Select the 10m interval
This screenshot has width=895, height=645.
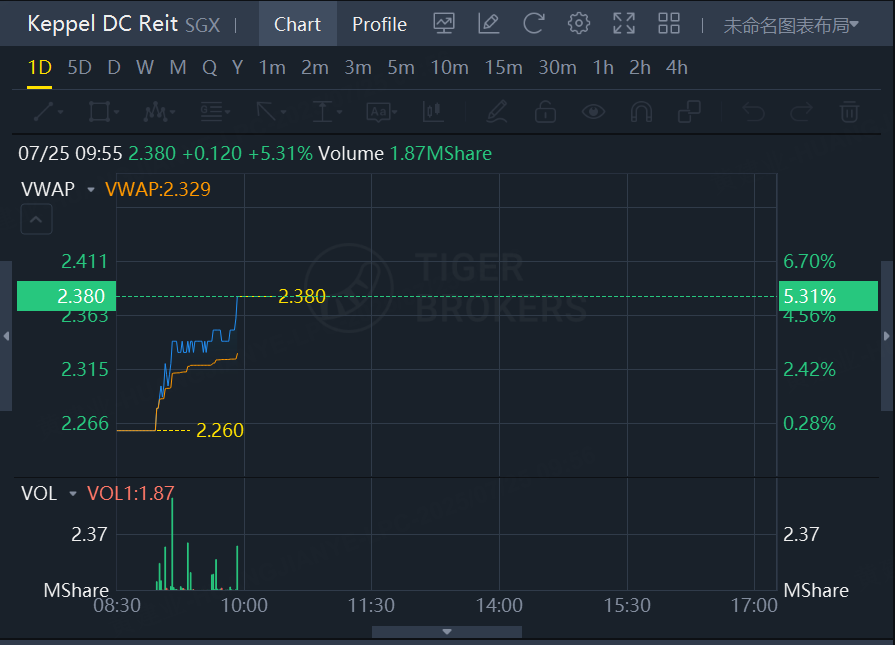tap(449, 68)
